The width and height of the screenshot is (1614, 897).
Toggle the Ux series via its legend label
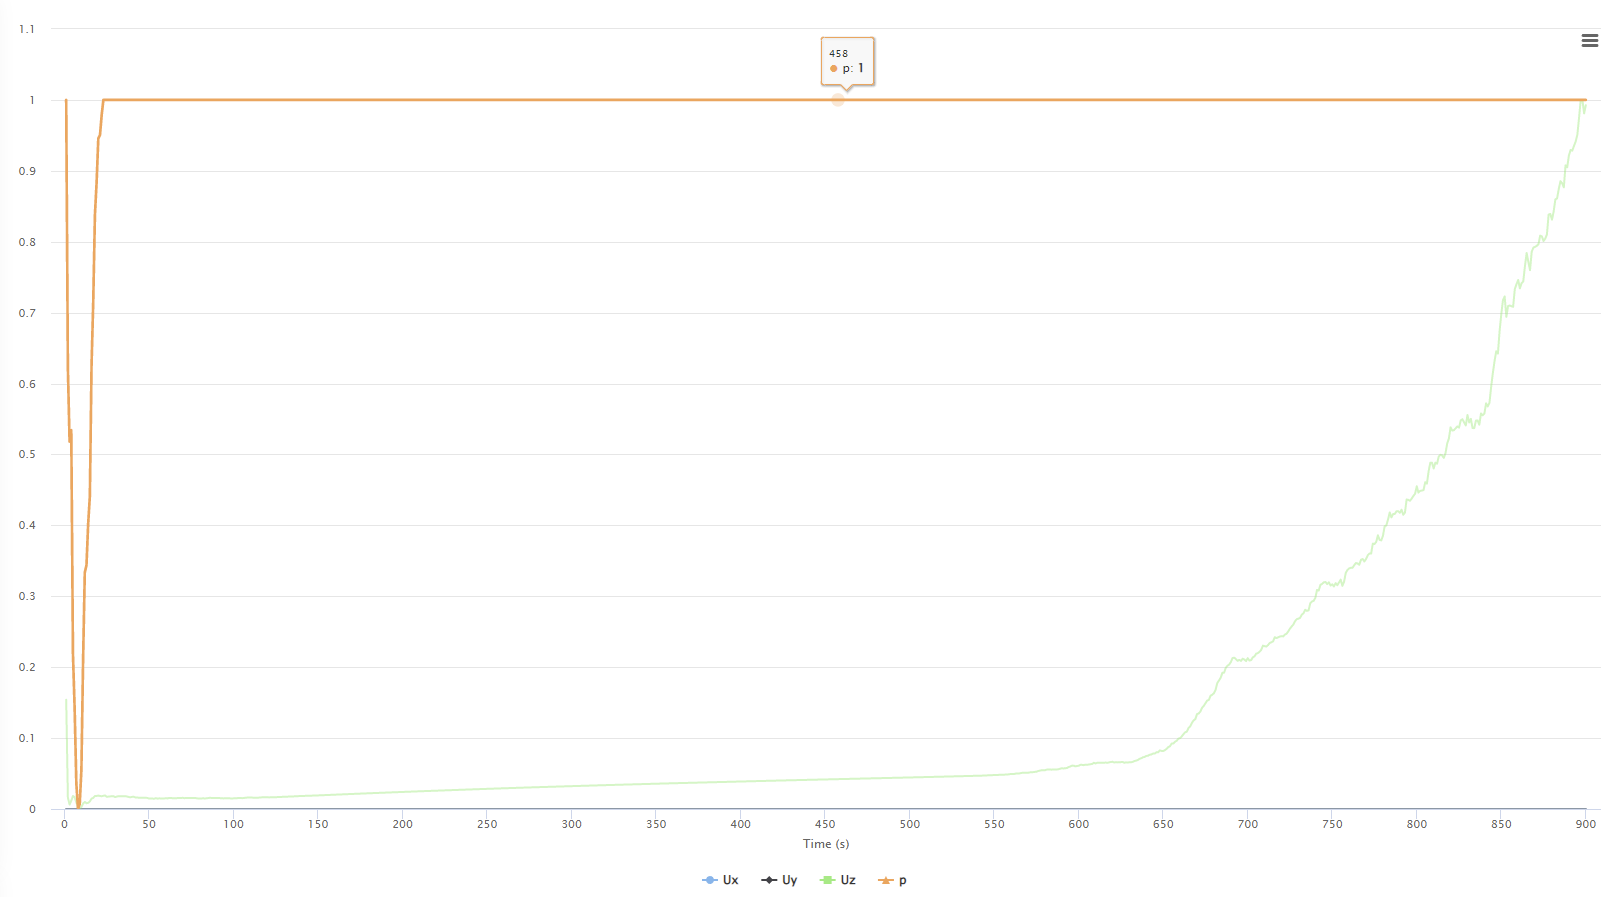pos(731,880)
